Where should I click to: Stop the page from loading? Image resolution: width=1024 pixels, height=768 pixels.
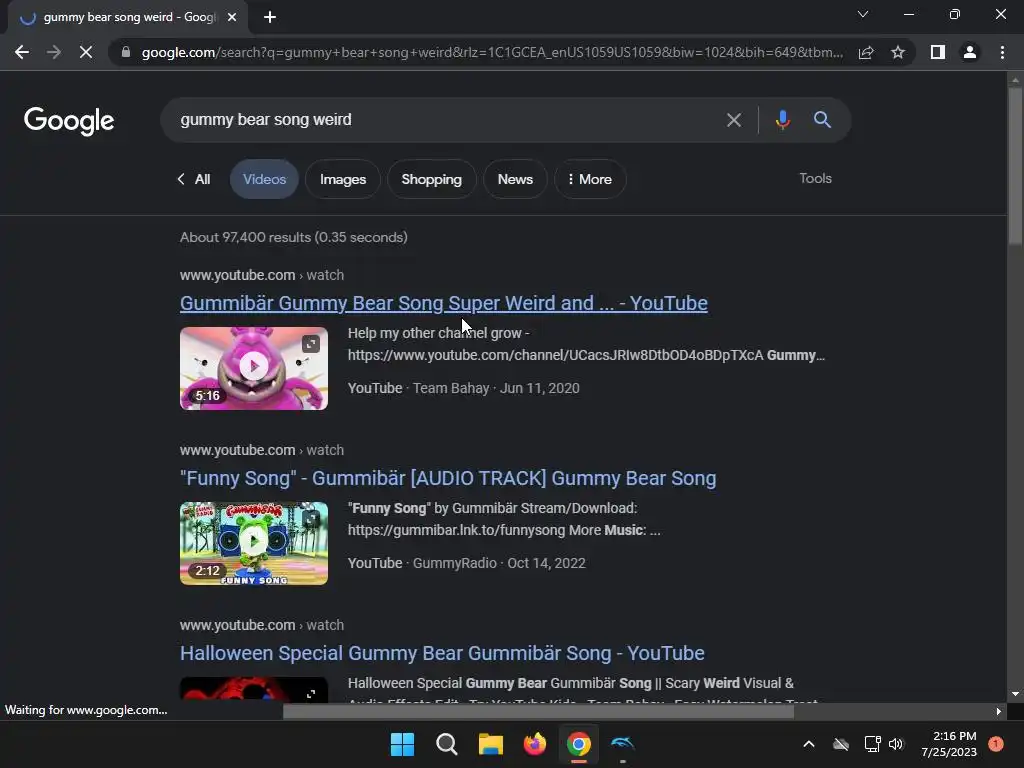click(x=86, y=52)
